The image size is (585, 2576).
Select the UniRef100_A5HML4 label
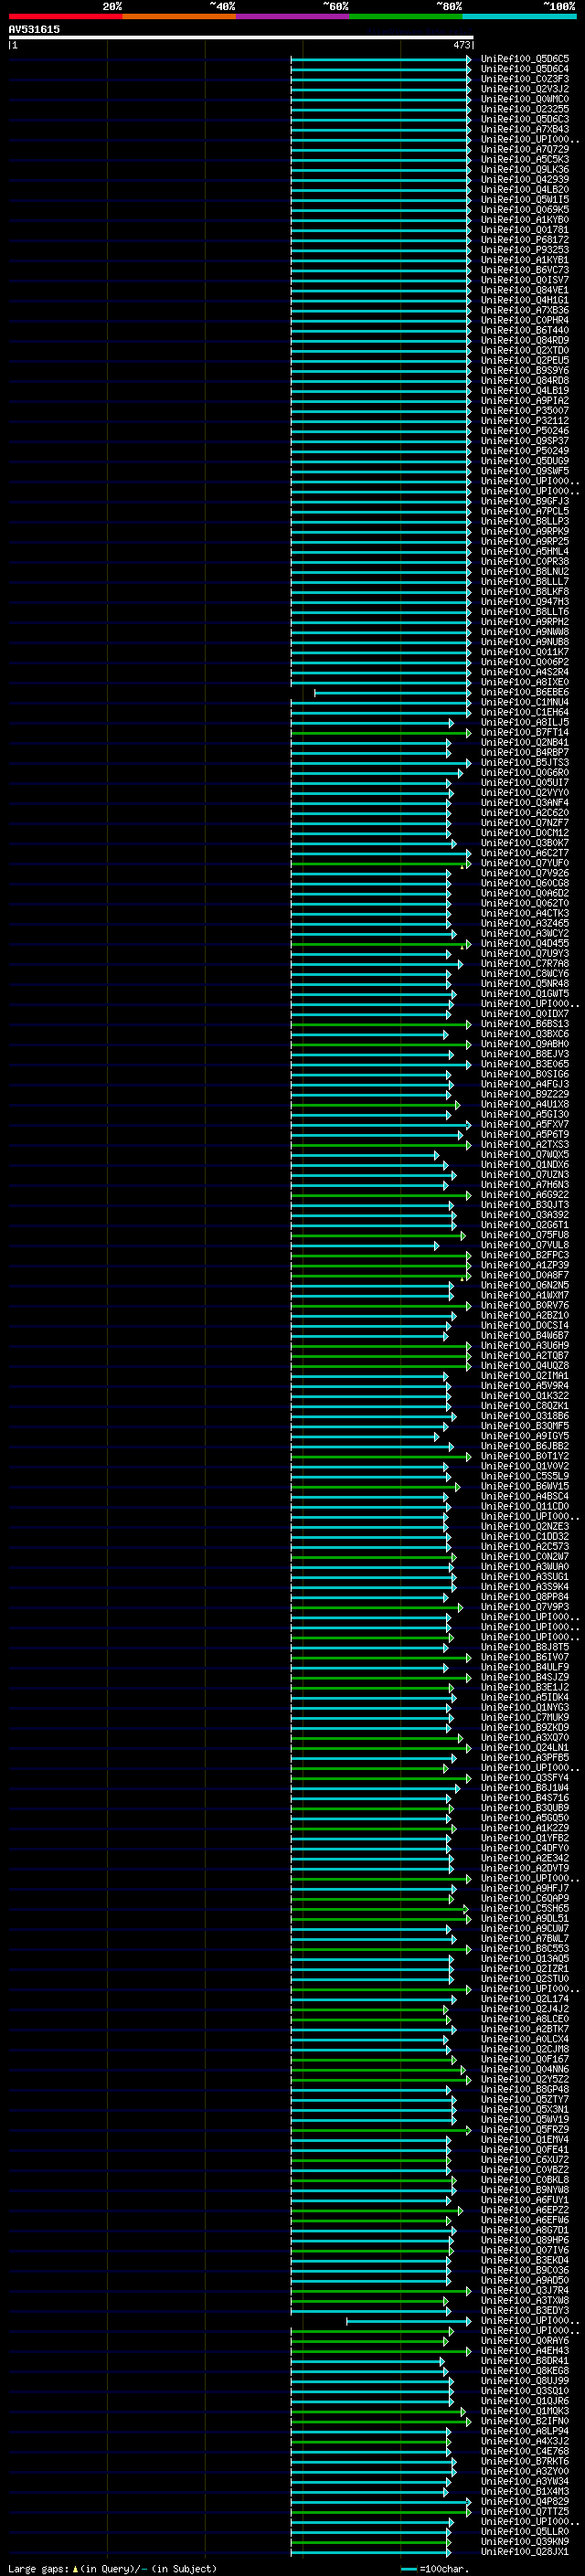(x=525, y=551)
